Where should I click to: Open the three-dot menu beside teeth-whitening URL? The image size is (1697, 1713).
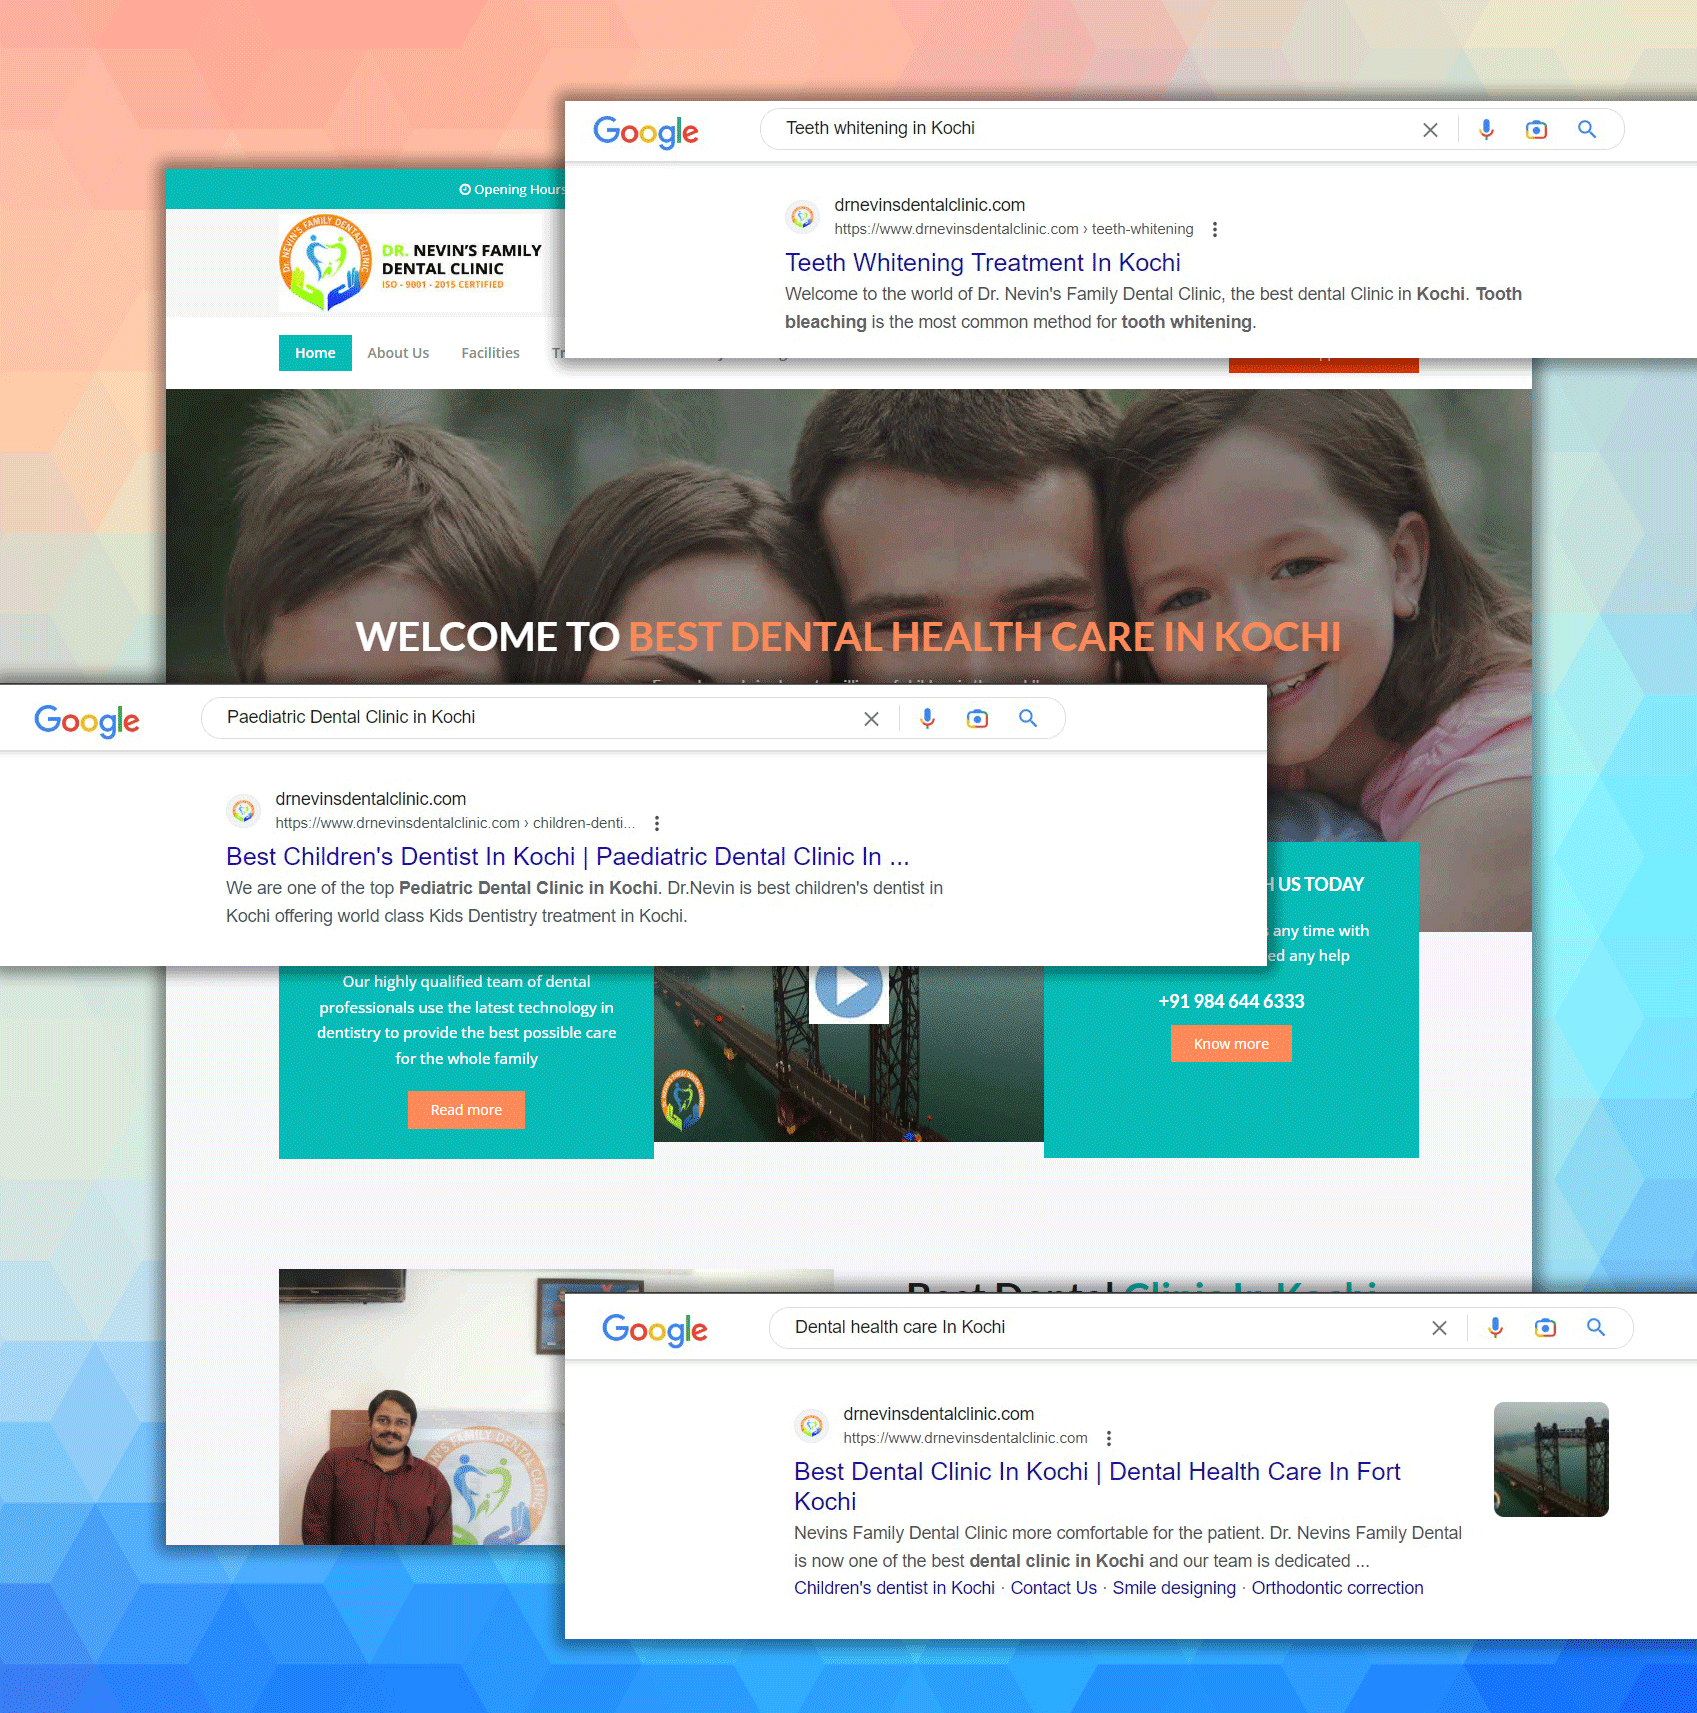(x=1215, y=229)
